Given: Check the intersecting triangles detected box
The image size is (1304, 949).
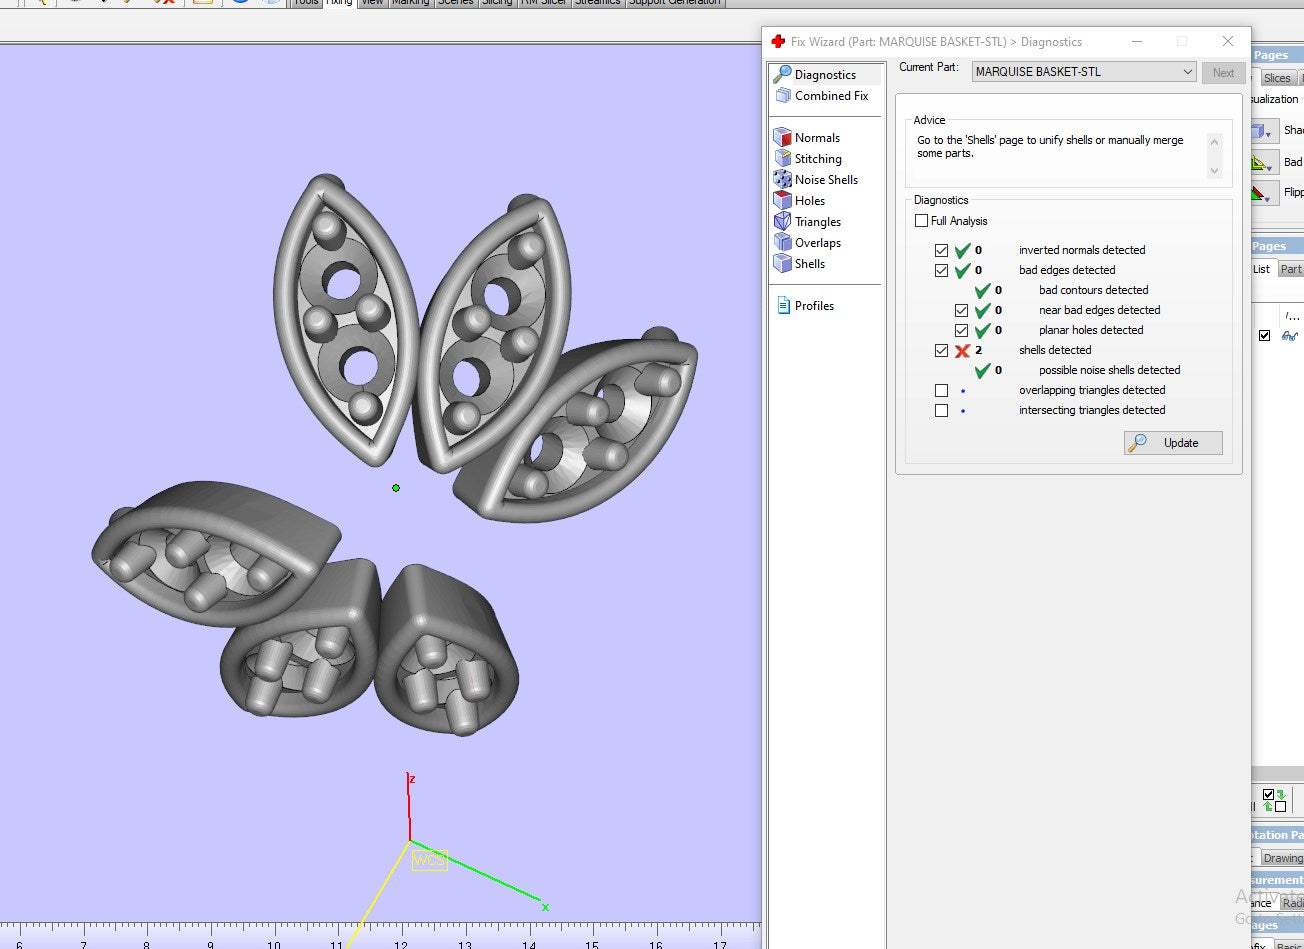Looking at the screenshot, I should coord(941,410).
